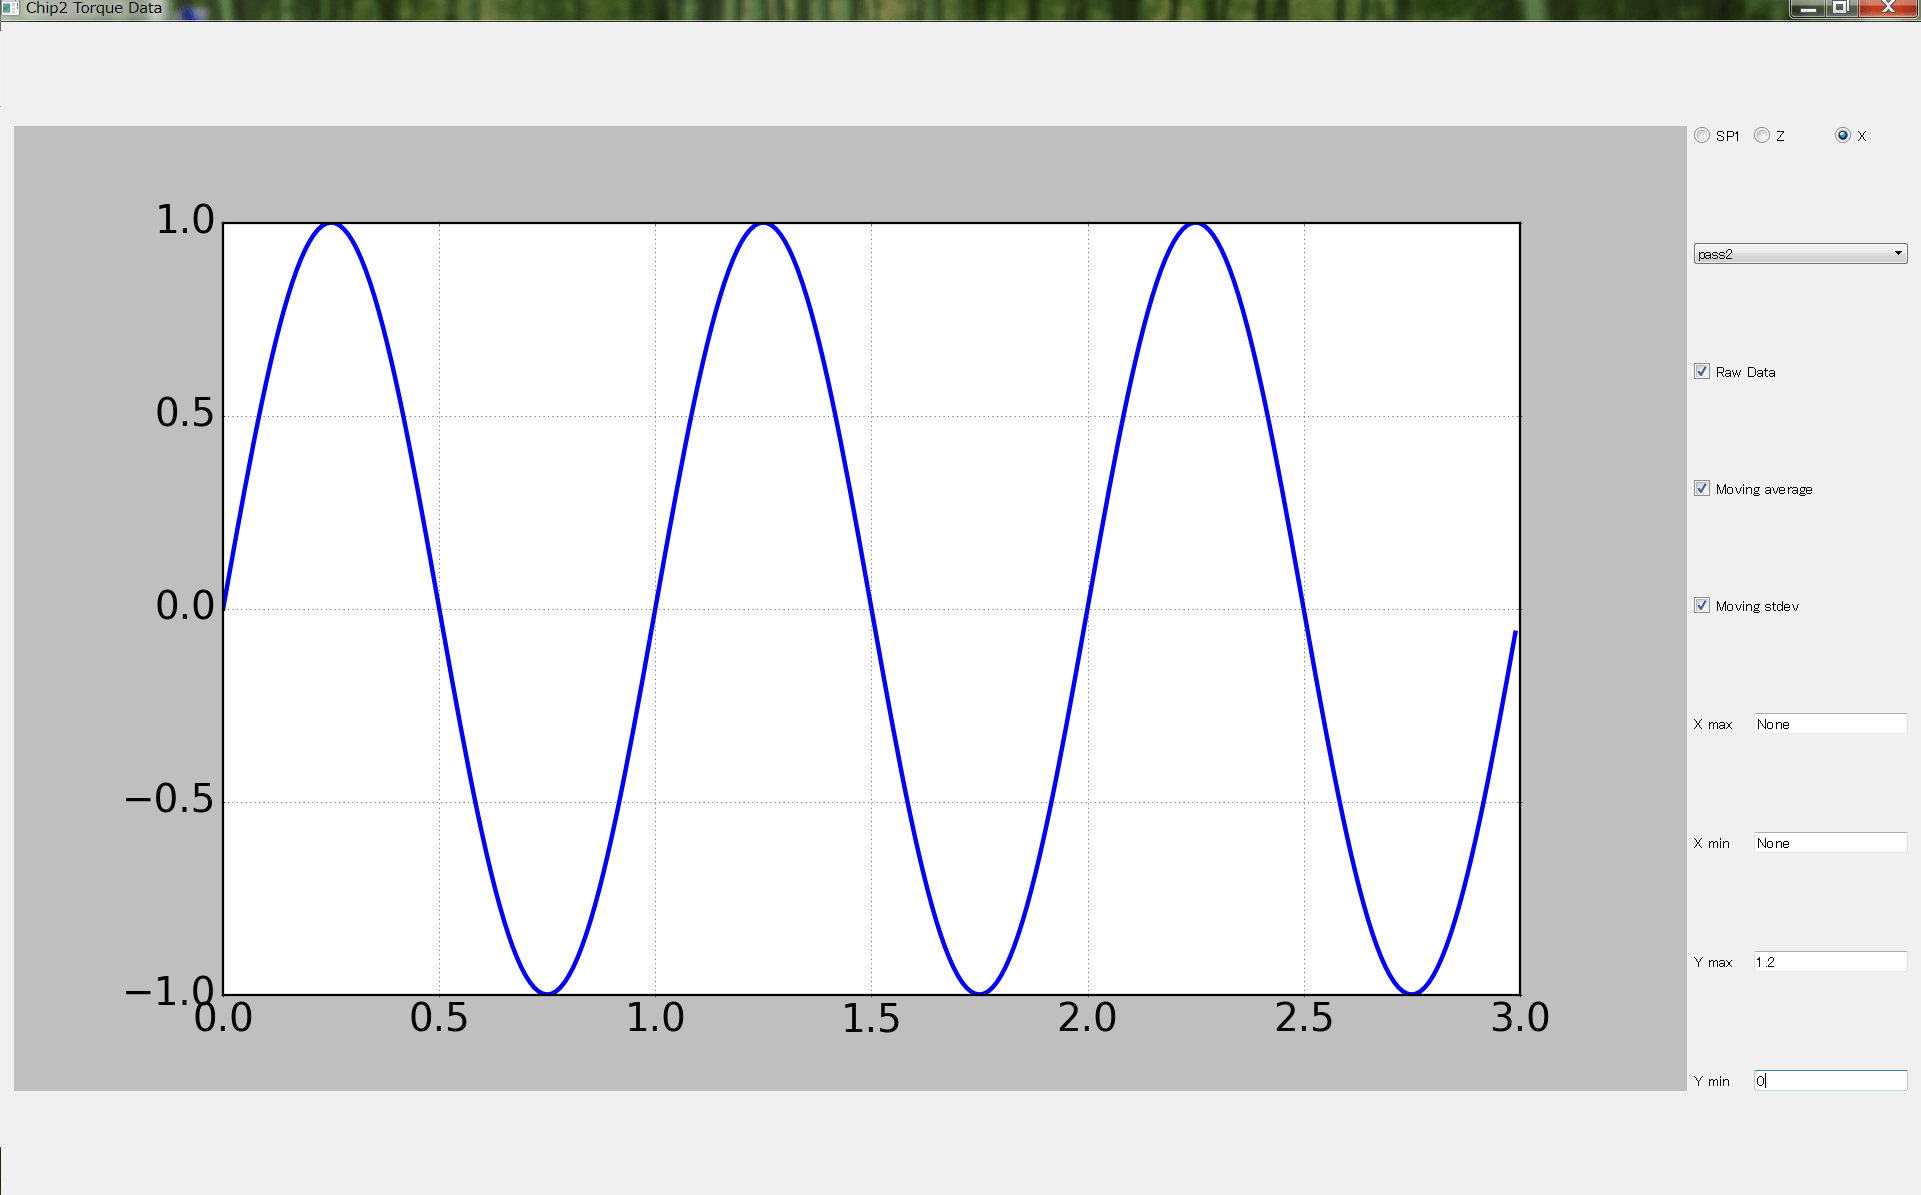Toggle the Moving stdev checkbox
The height and width of the screenshot is (1195, 1921).
tap(1702, 605)
